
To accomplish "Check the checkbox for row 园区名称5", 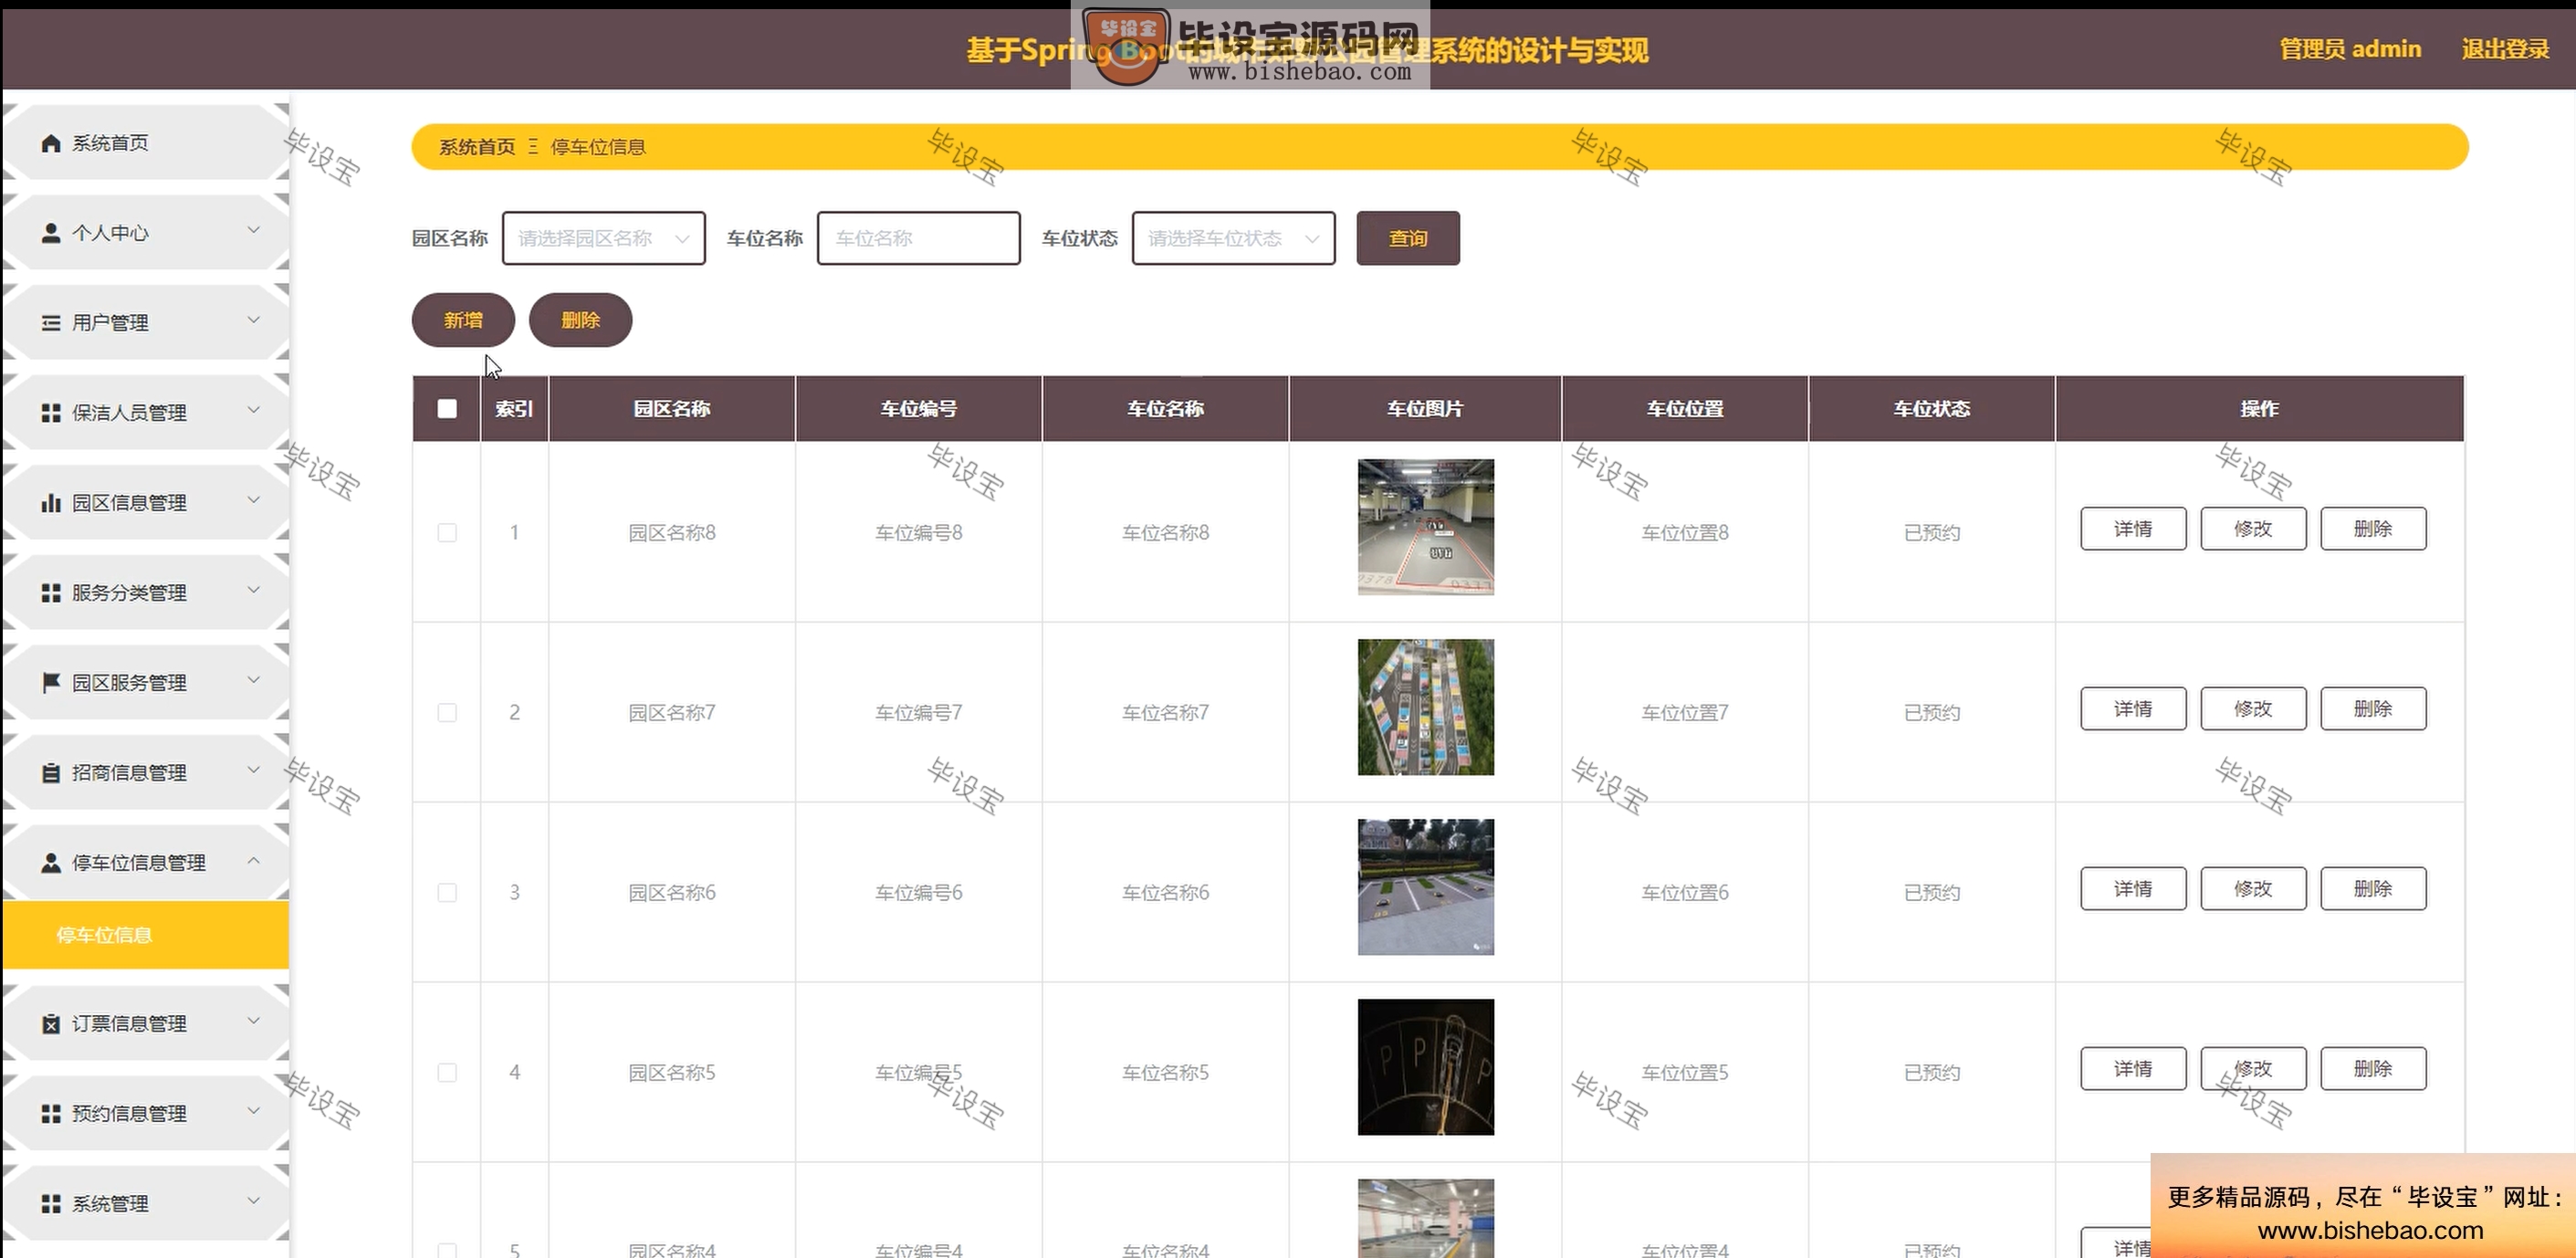I will pyautogui.click(x=447, y=1073).
